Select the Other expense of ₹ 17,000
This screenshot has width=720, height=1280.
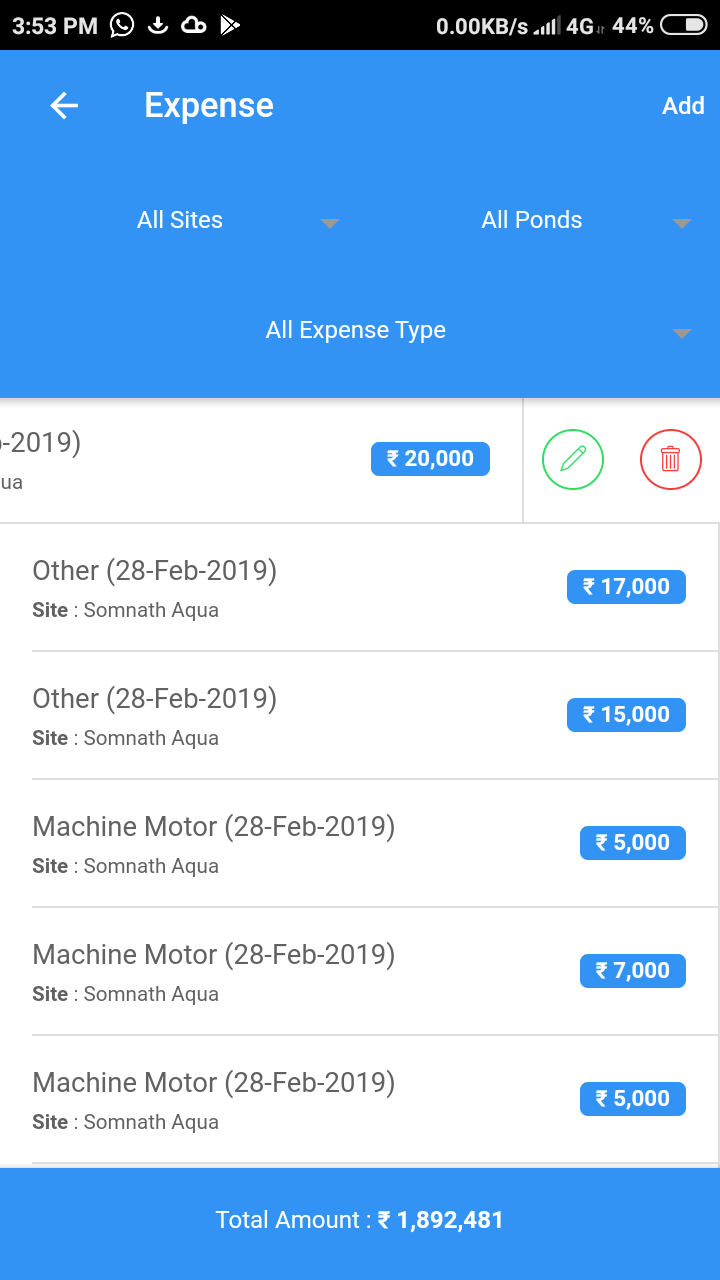(300, 588)
